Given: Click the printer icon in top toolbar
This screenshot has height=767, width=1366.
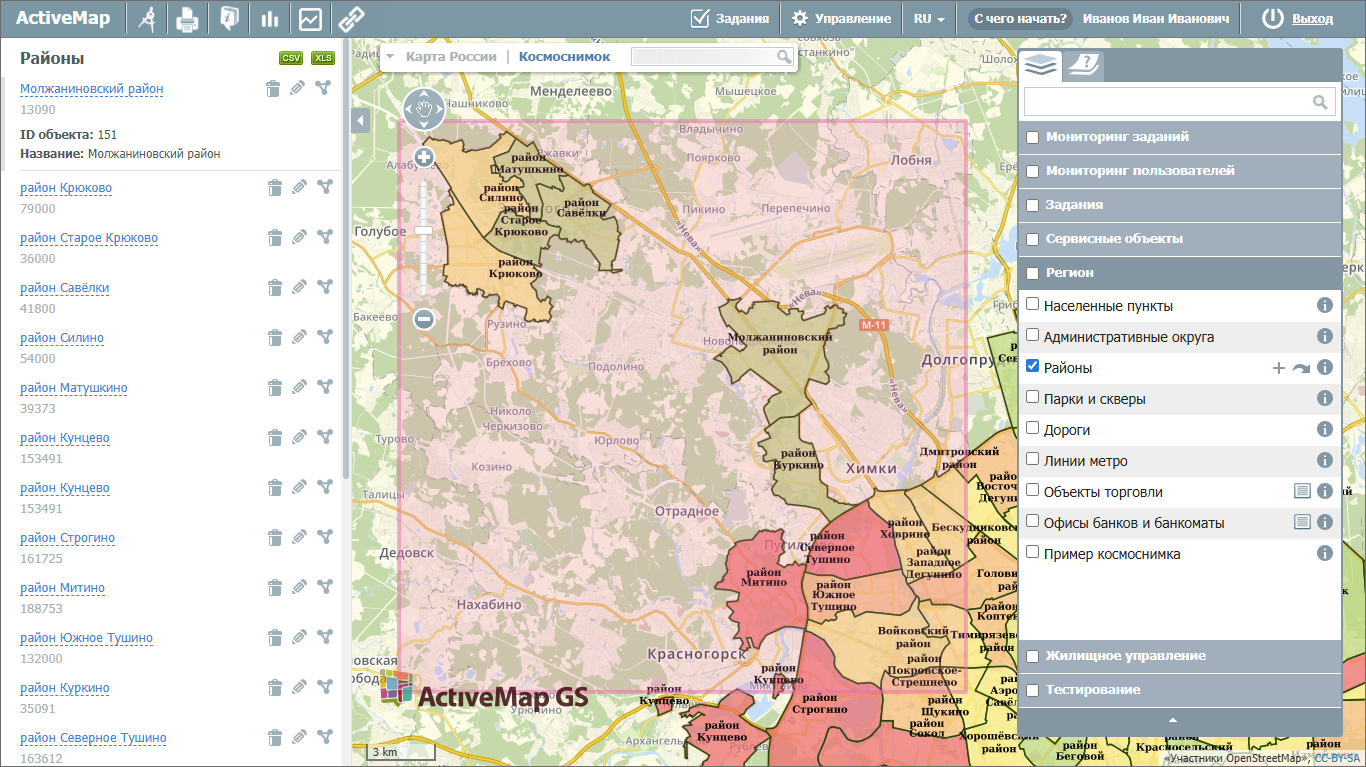Looking at the screenshot, I should (187, 19).
